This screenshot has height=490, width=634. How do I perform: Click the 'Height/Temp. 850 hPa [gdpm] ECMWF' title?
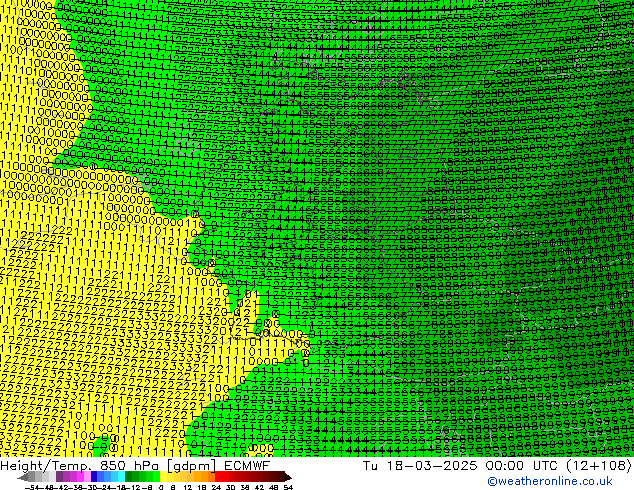click(x=135, y=465)
